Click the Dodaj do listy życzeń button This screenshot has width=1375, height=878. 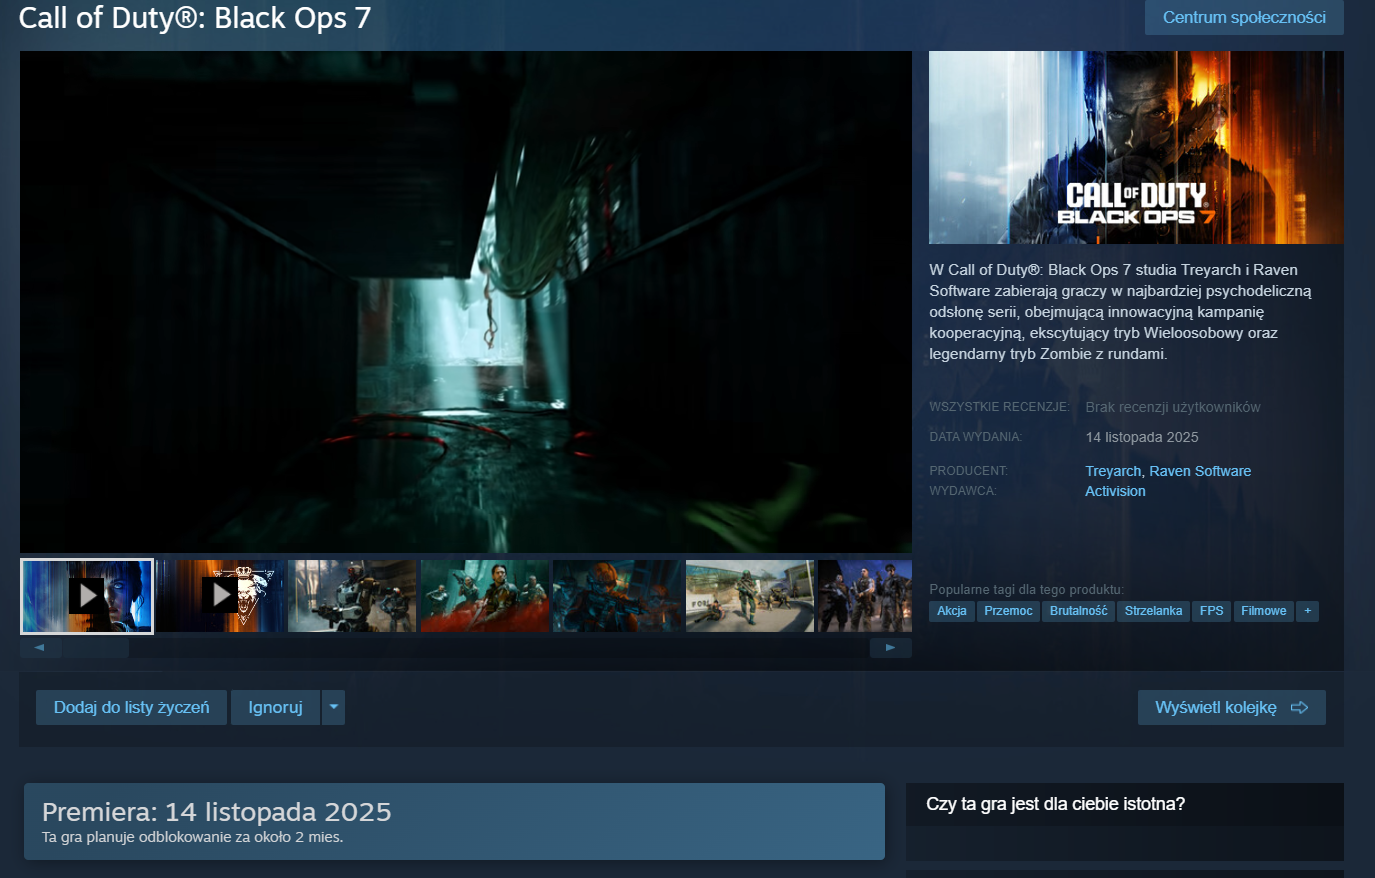tap(132, 707)
